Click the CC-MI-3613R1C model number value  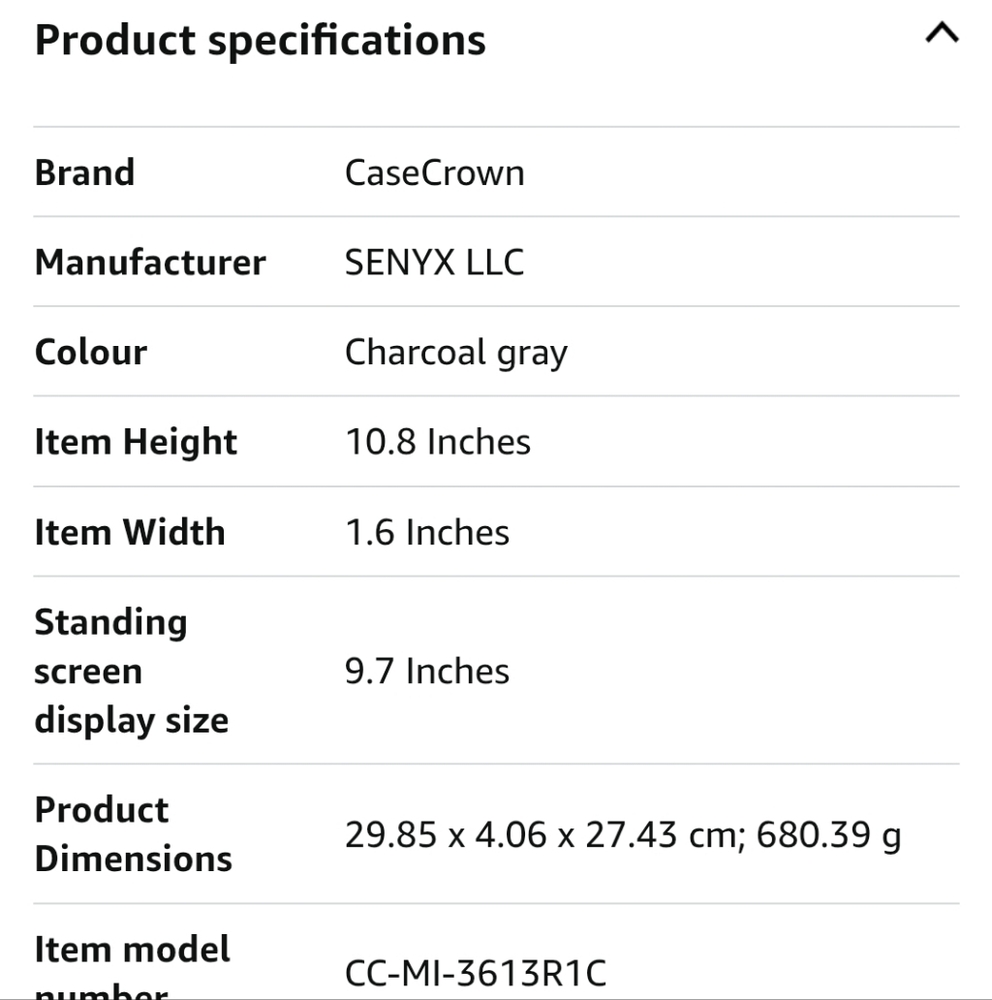[476, 973]
